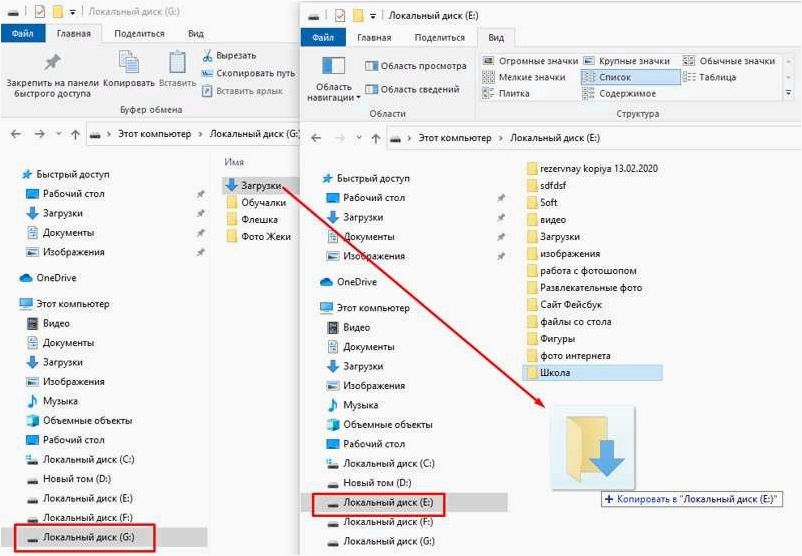The width and height of the screenshot is (802, 556).
Task: Select Сайт Фейсбук folder
Action: click(x=564, y=305)
